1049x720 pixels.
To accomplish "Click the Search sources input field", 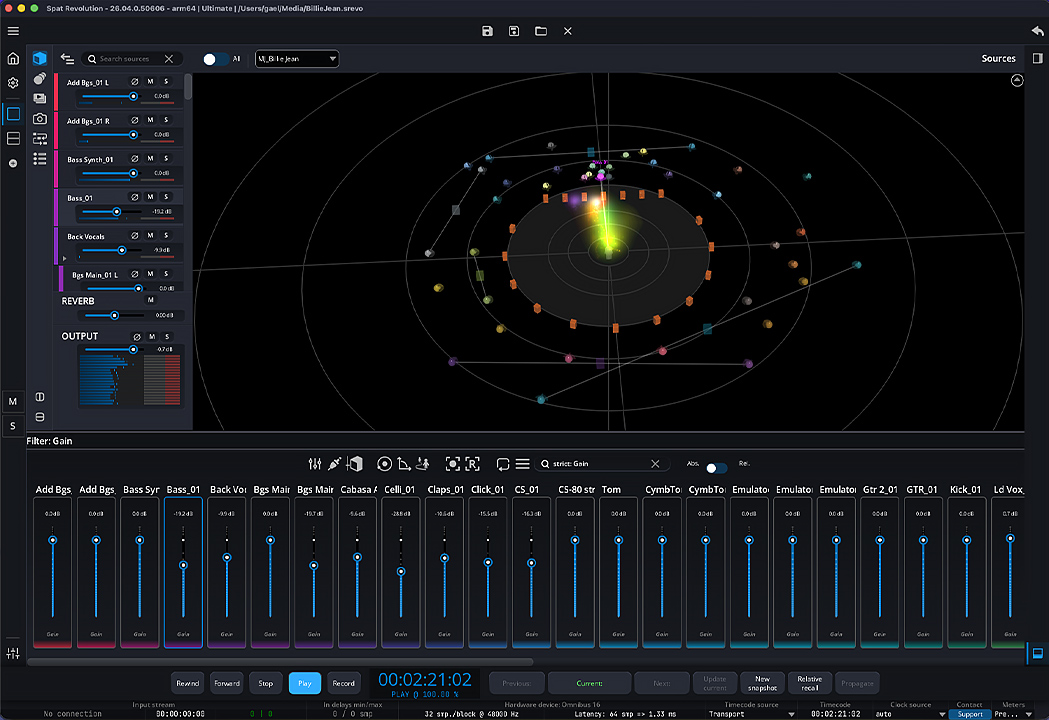I will point(128,59).
